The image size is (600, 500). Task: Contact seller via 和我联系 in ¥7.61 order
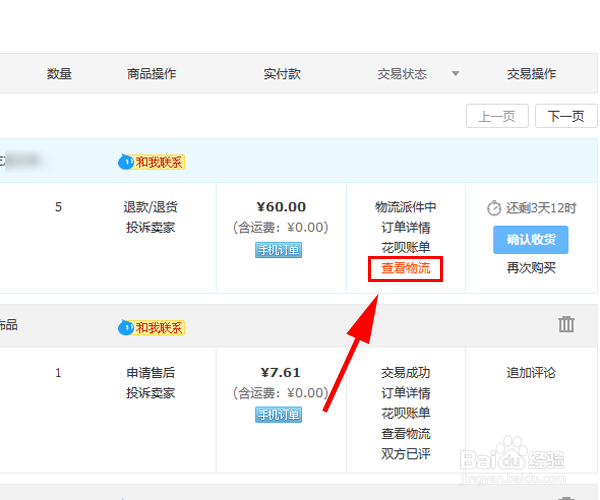152,328
